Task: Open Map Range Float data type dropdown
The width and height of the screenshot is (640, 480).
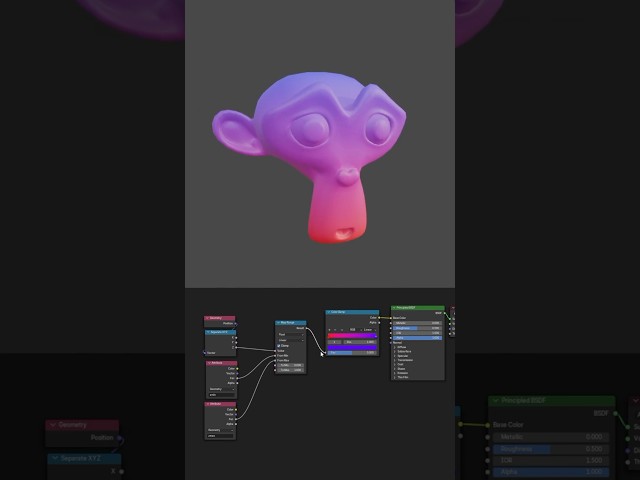Action: click(x=291, y=335)
